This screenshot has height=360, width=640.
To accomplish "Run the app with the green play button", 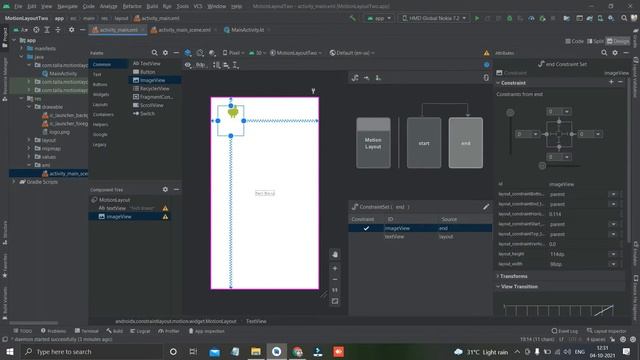I will [x=476, y=18].
